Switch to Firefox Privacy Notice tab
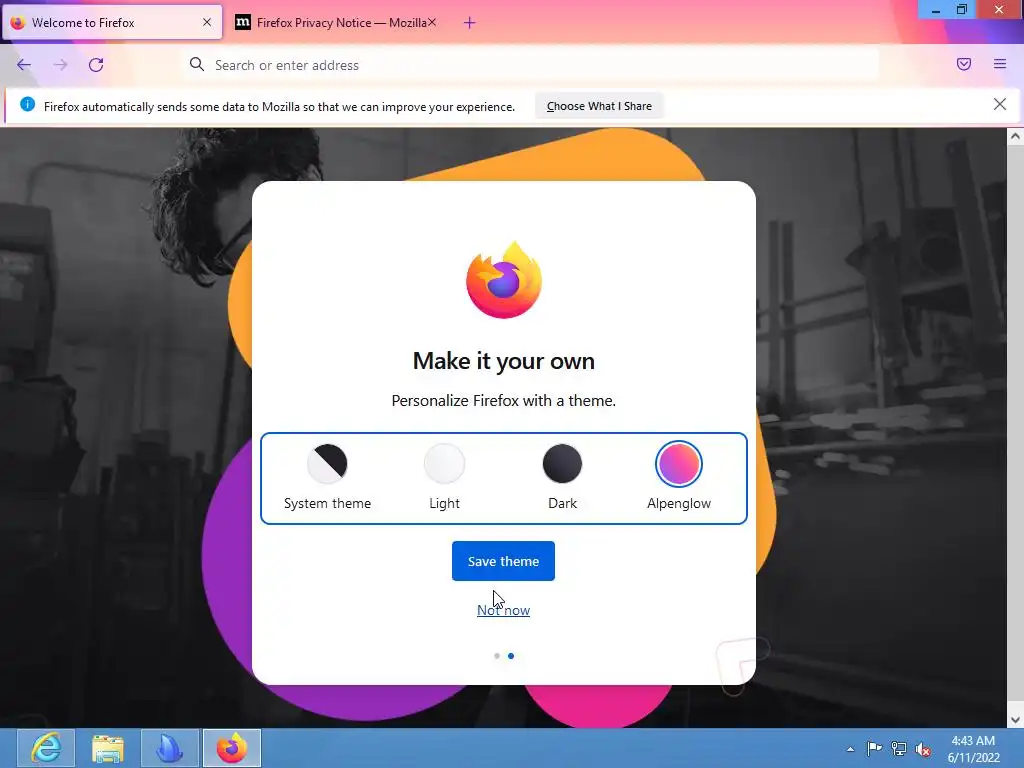 click(x=336, y=23)
